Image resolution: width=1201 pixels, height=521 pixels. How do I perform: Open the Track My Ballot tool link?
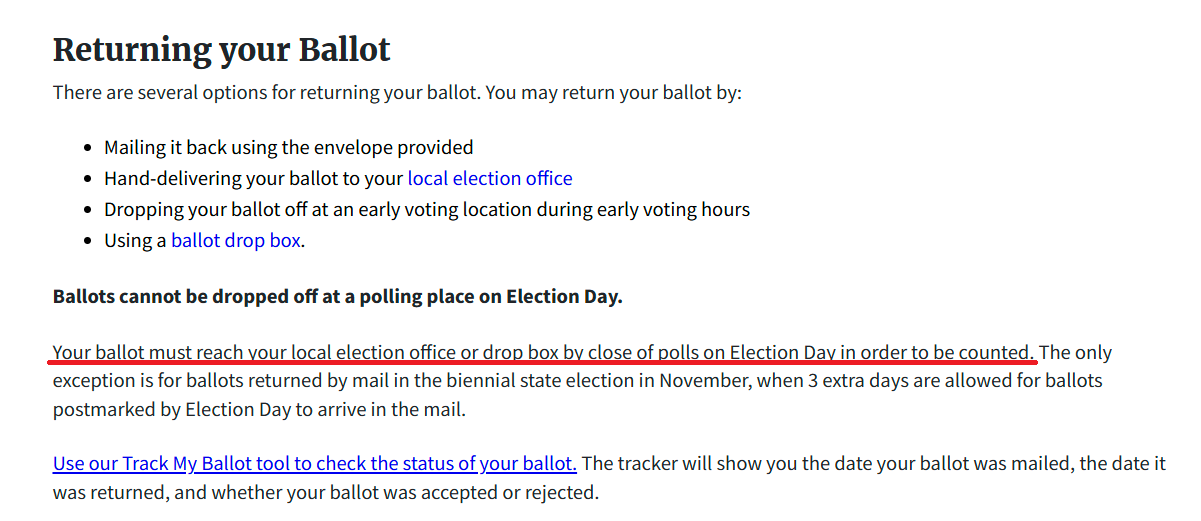tap(314, 464)
